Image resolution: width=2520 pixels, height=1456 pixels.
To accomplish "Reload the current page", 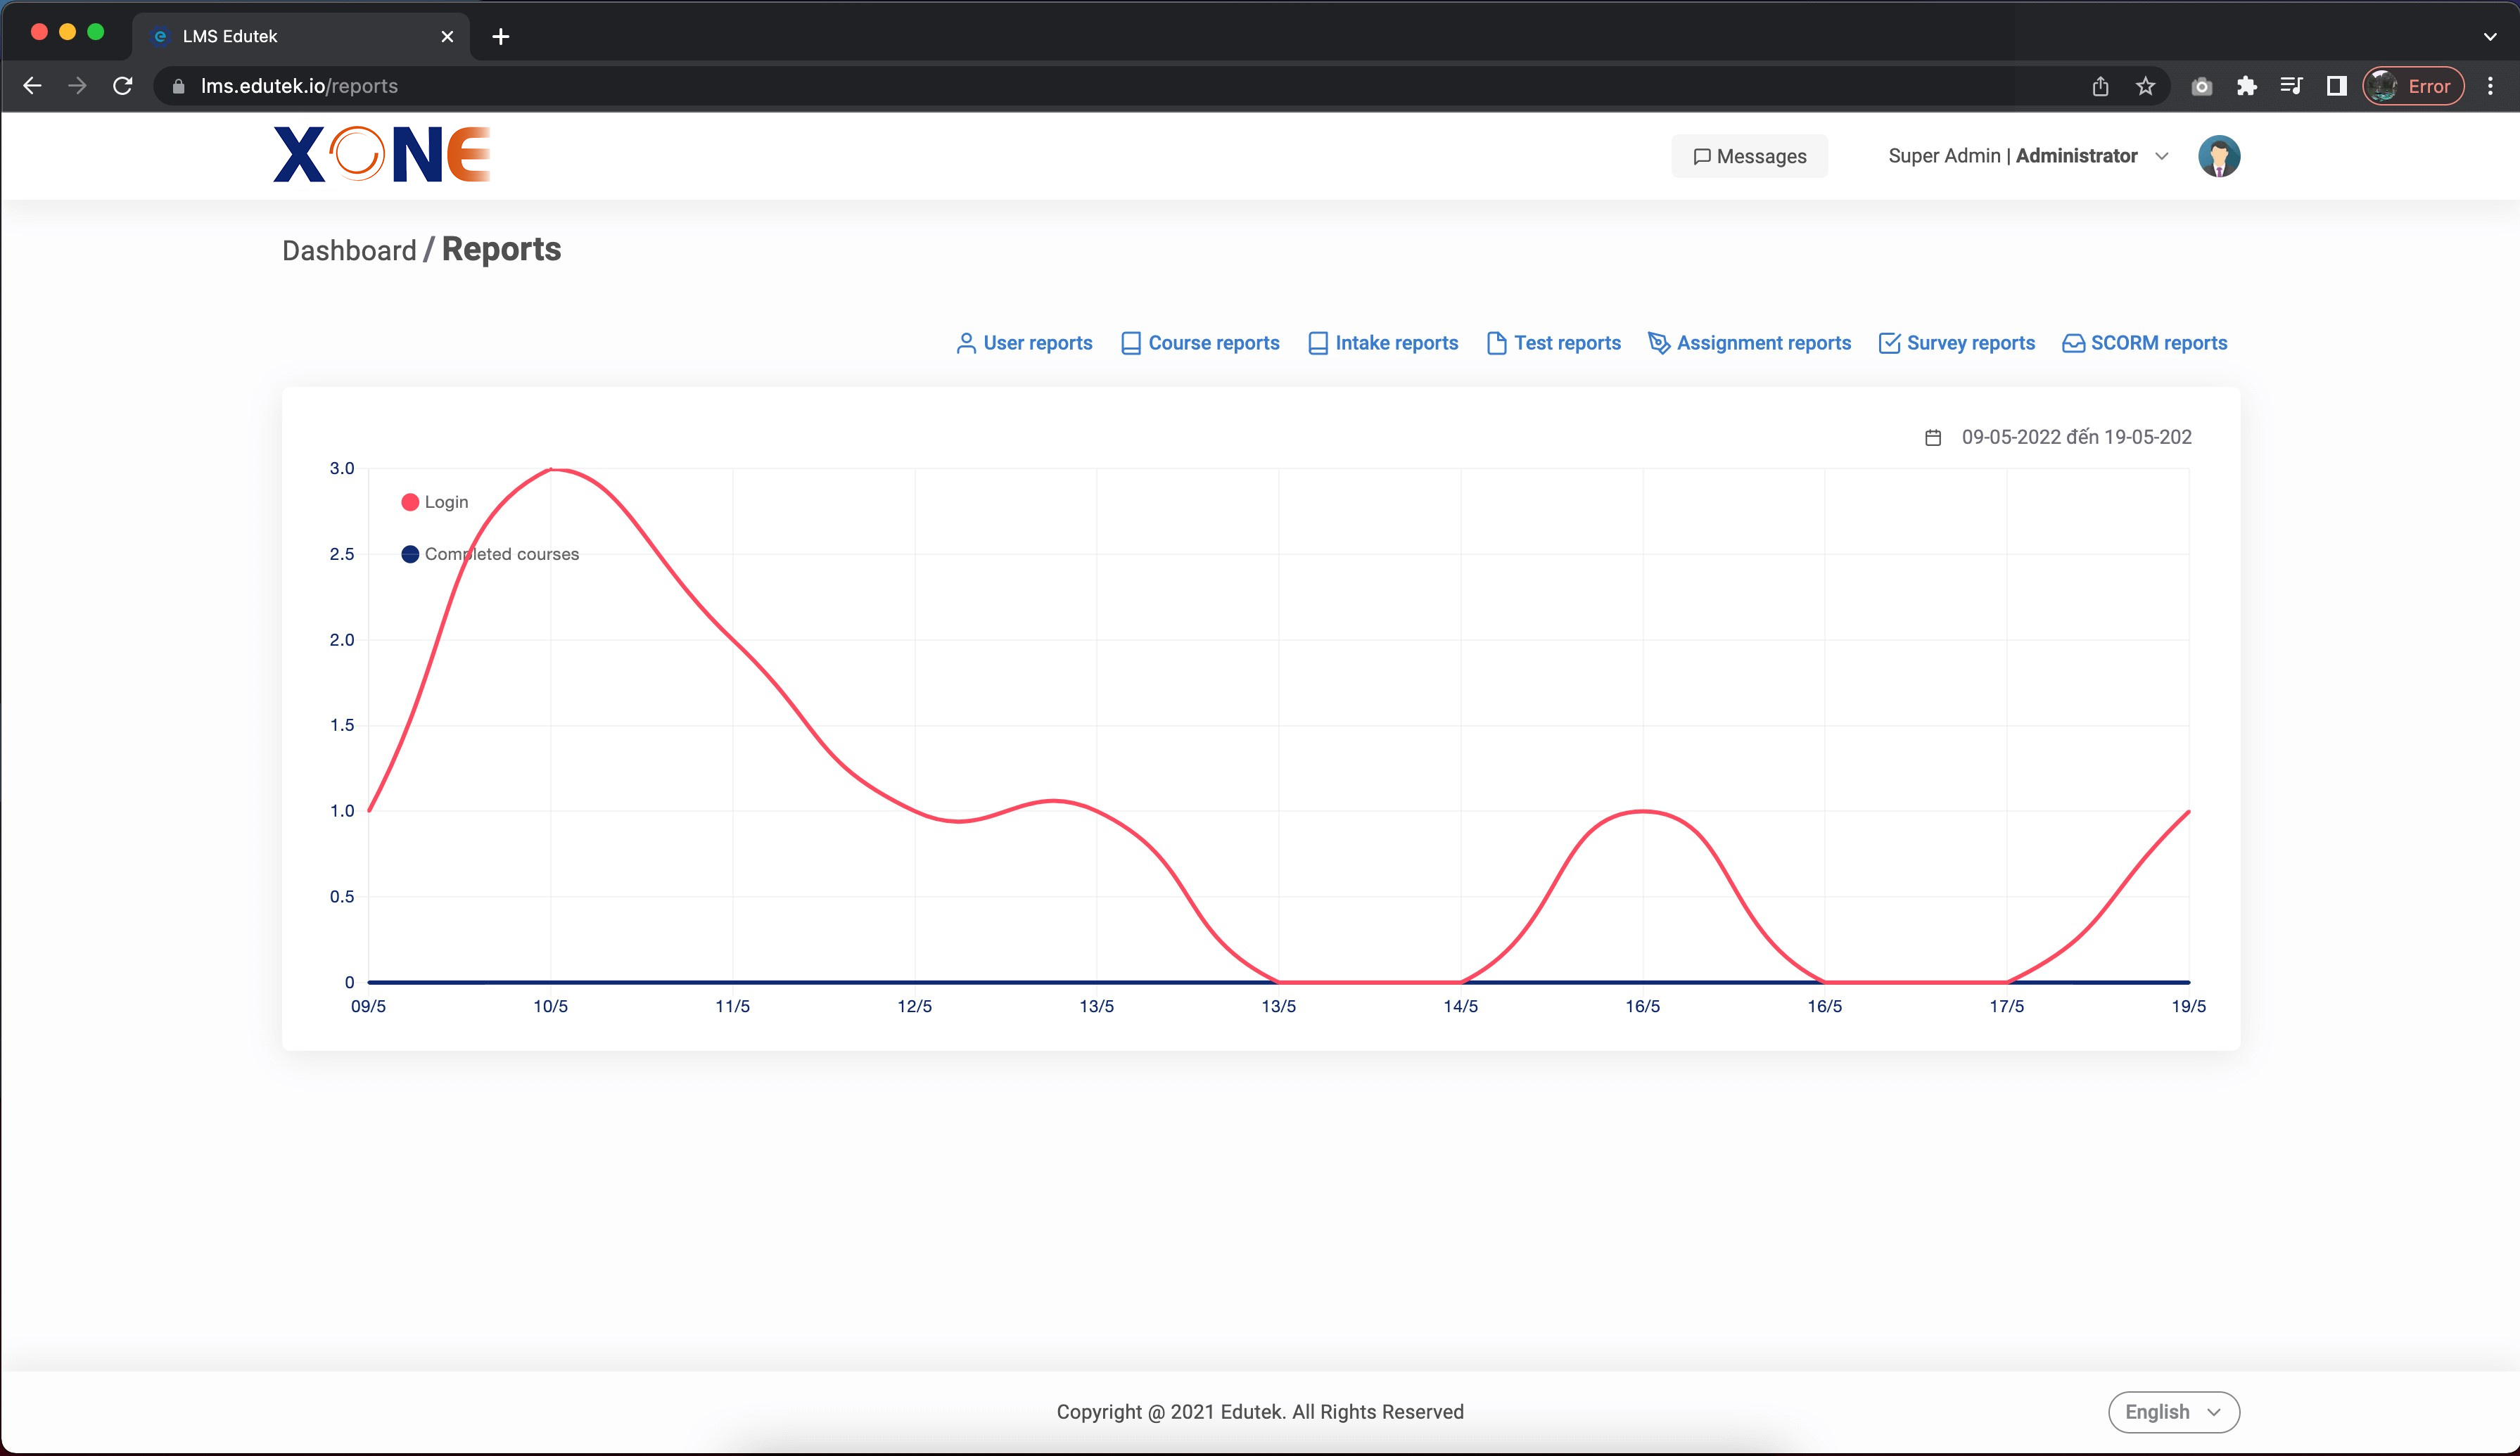I will tap(122, 86).
